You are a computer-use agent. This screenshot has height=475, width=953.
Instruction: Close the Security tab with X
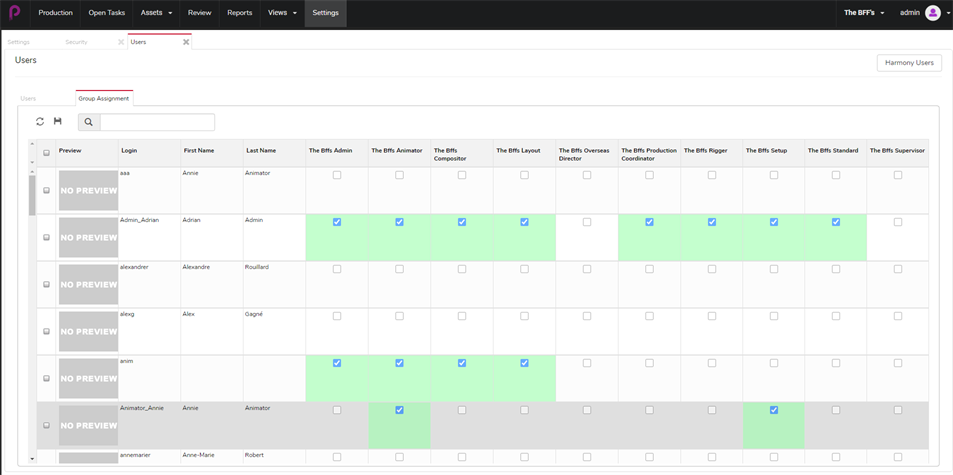tap(121, 42)
